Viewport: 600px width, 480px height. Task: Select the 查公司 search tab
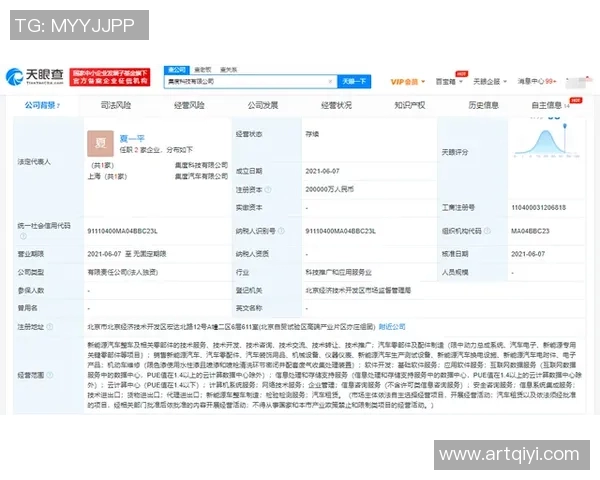click(x=176, y=70)
